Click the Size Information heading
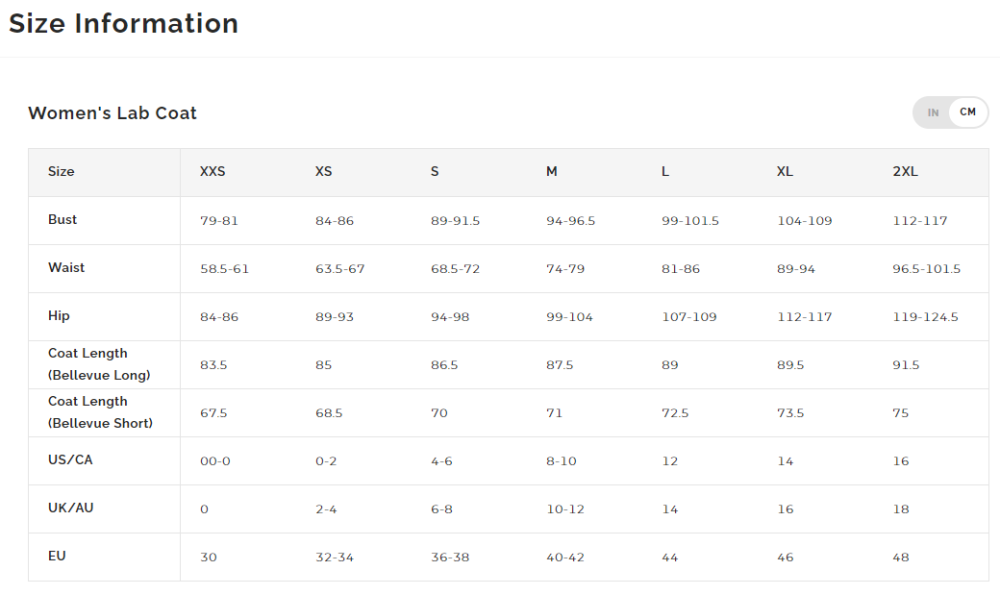 124,24
